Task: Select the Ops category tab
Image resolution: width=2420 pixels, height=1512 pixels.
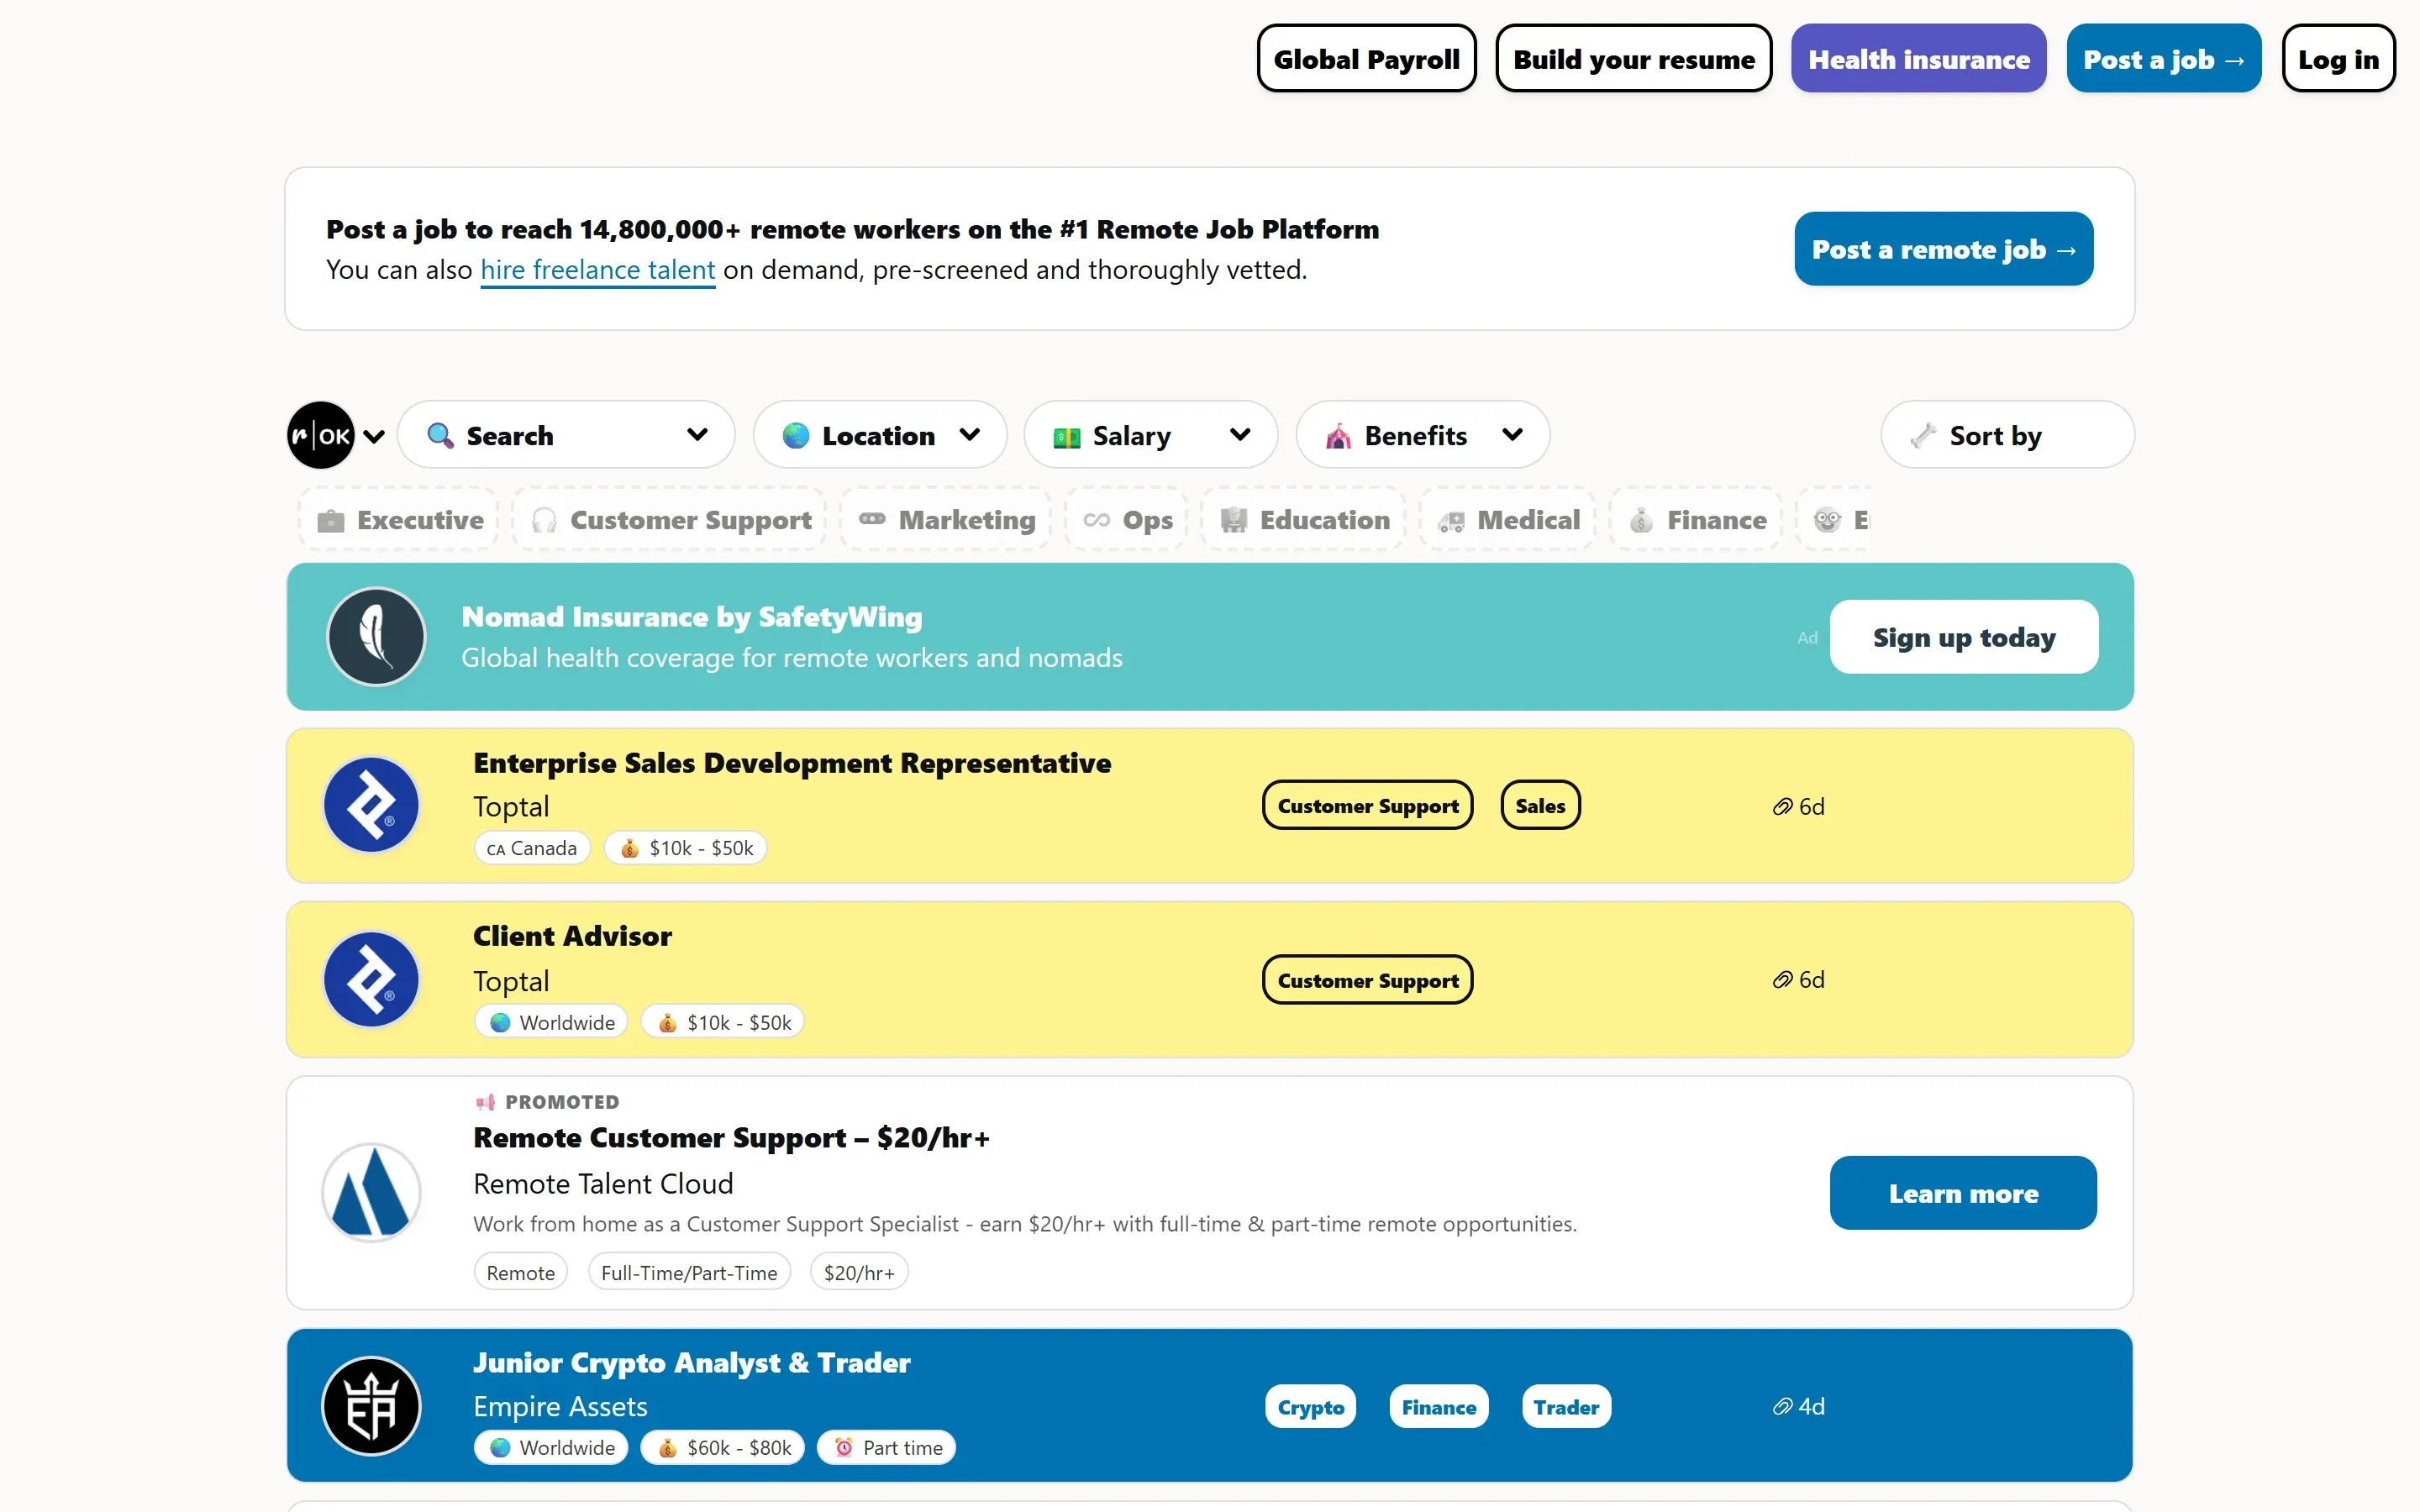Action: pyautogui.click(x=1126, y=520)
